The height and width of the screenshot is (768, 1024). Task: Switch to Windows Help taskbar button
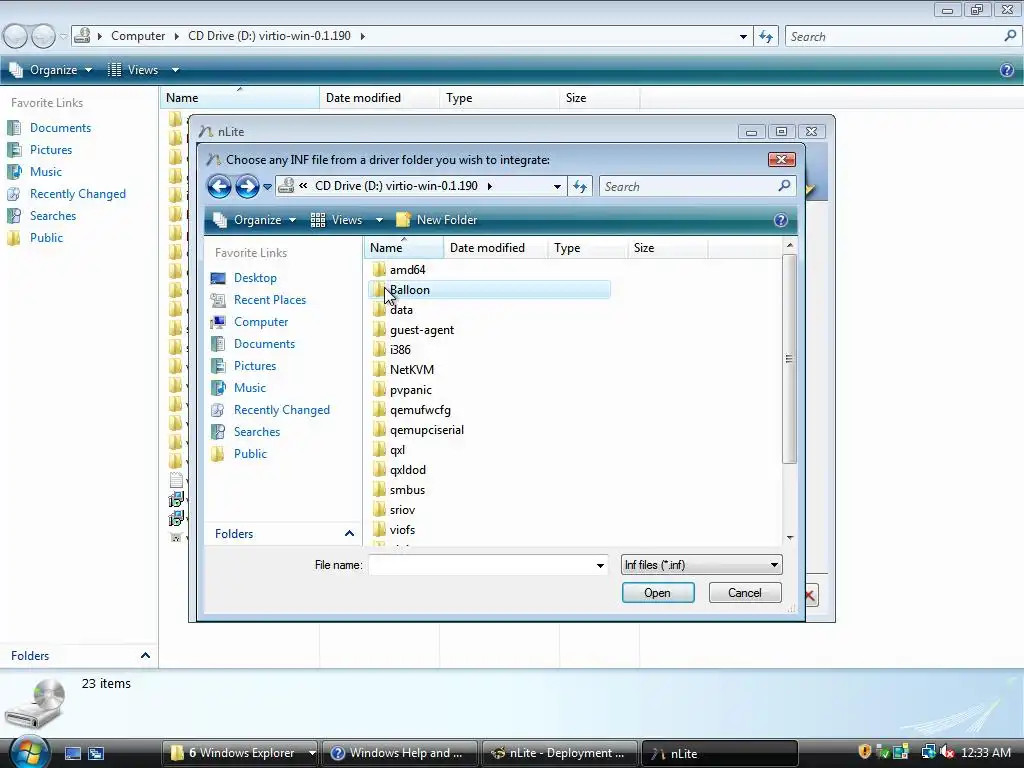(400, 753)
